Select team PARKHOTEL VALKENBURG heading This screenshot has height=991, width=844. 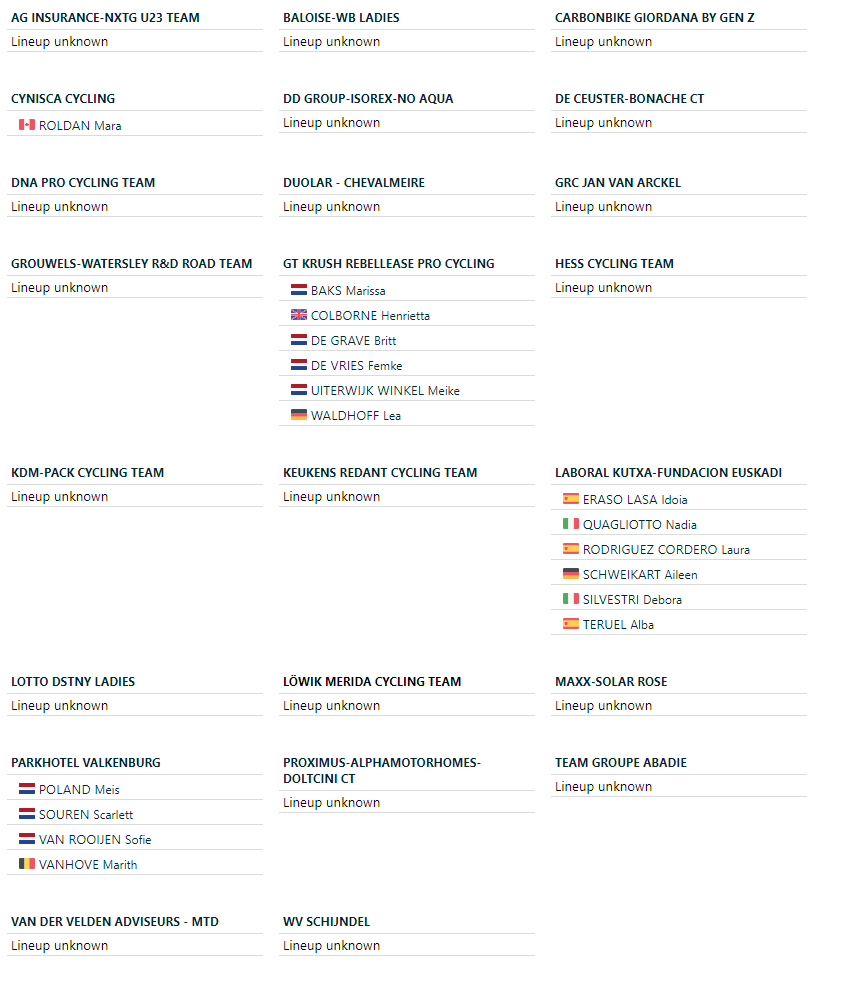click(86, 763)
